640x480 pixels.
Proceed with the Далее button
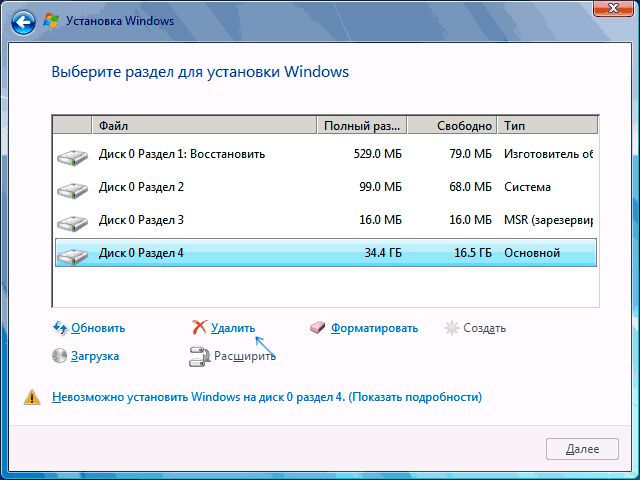click(582, 449)
